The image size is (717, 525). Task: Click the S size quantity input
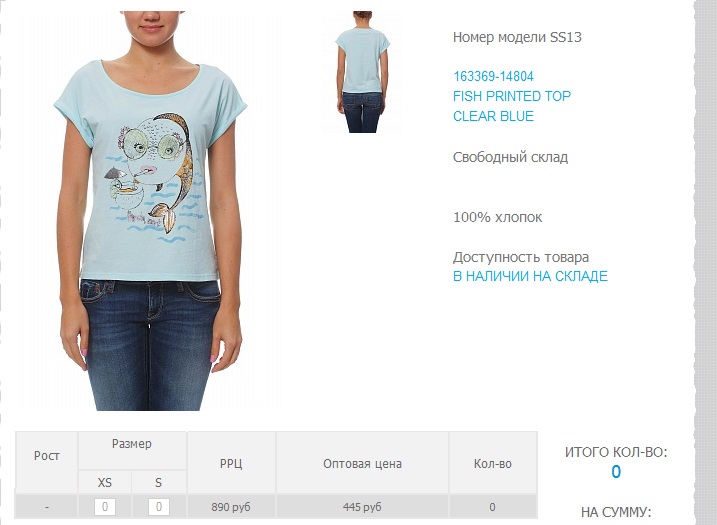click(159, 507)
